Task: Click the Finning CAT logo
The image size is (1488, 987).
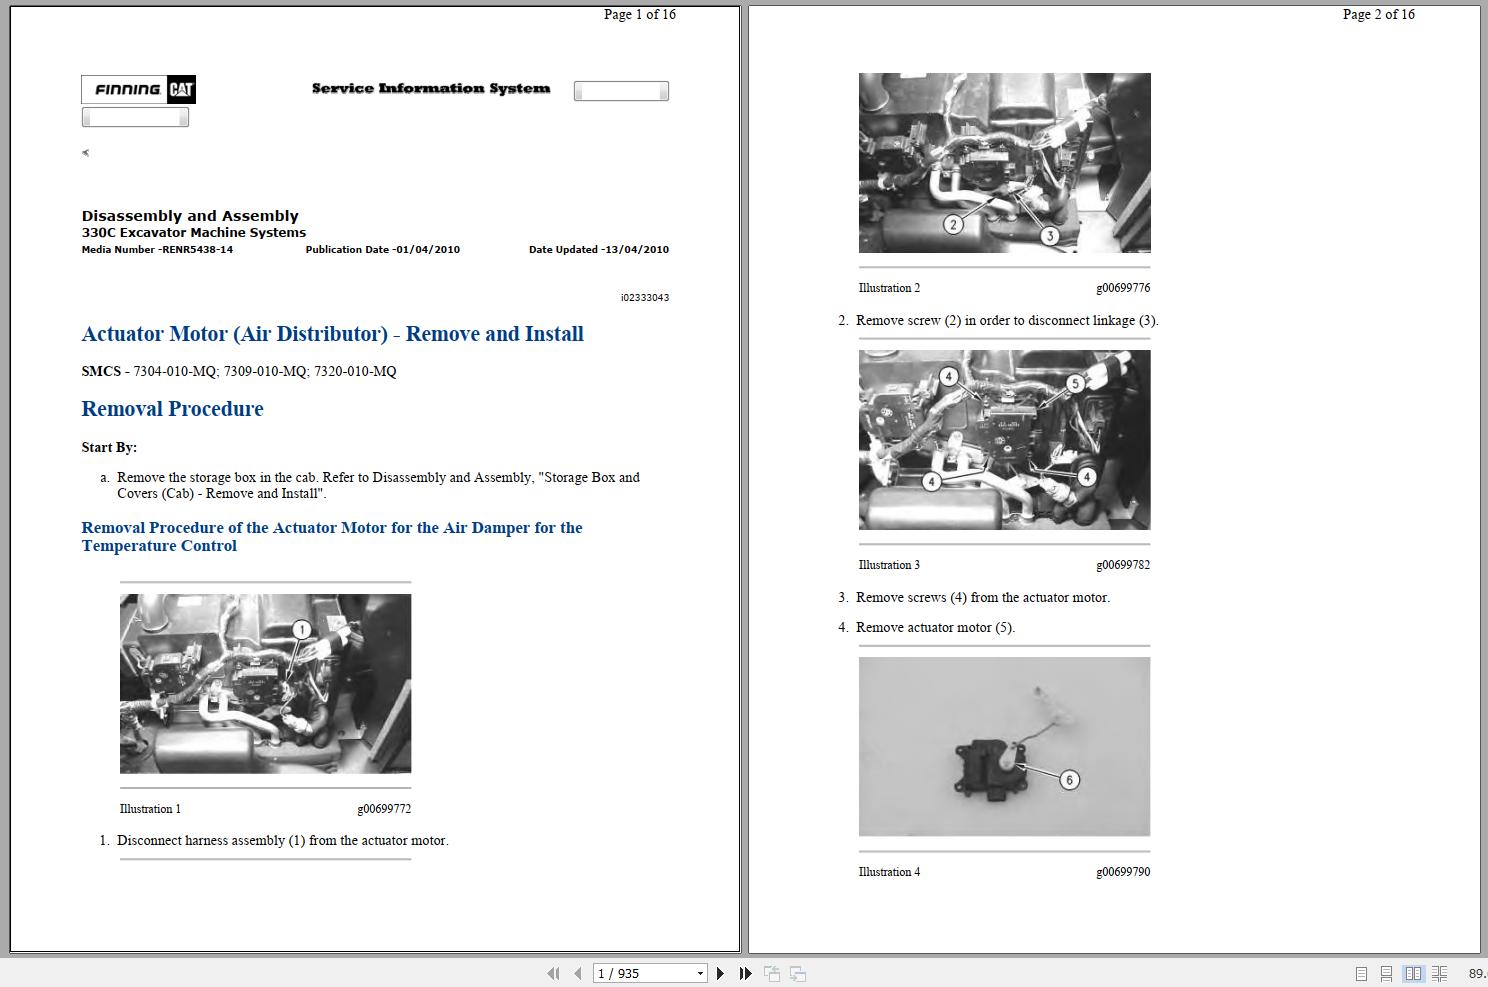Action: [x=138, y=89]
